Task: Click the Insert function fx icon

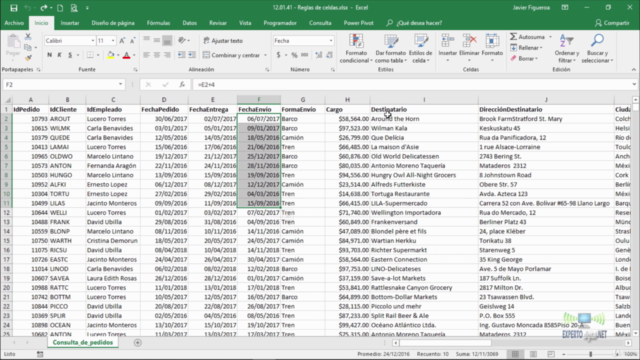Action: point(182,84)
